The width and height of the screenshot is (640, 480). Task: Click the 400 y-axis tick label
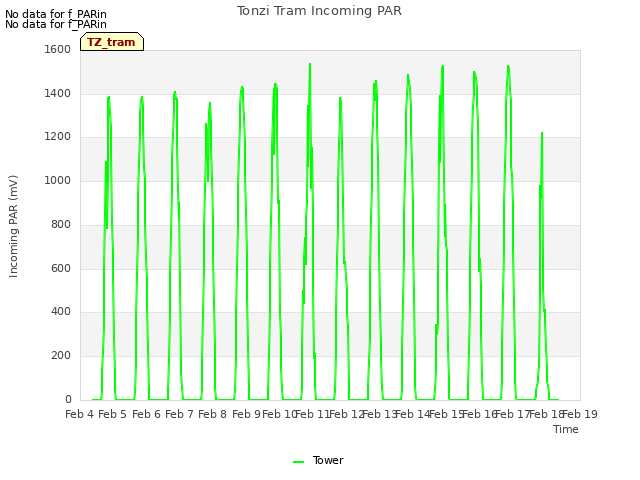pyautogui.click(x=61, y=312)
